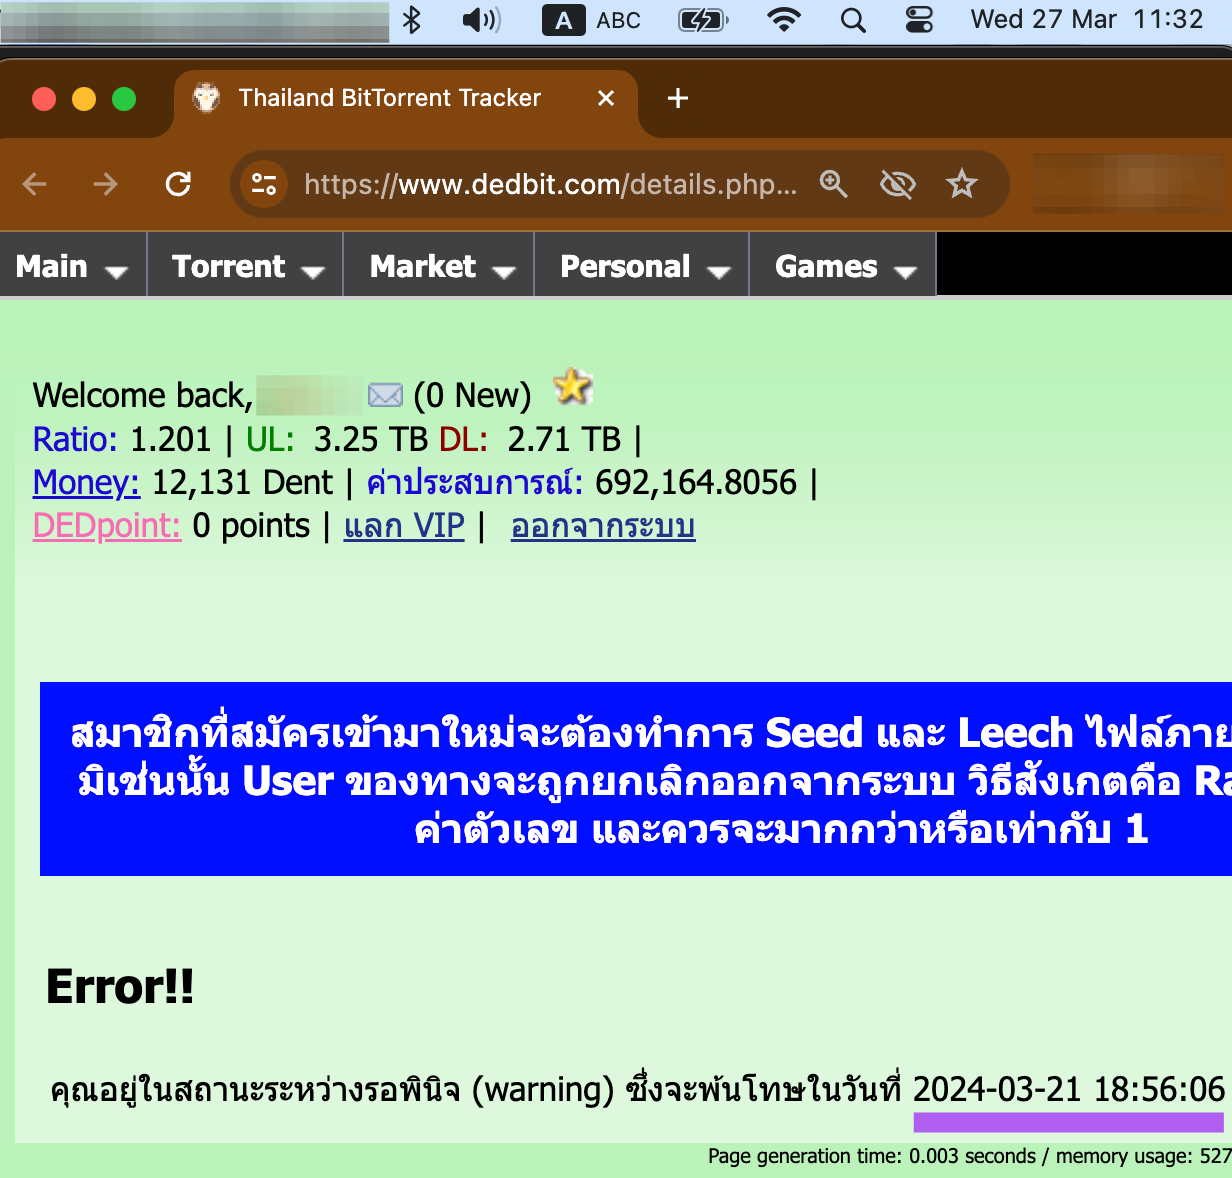Open the Personal menu
Screen dimensions: 1232x1178
coord(643,267)
